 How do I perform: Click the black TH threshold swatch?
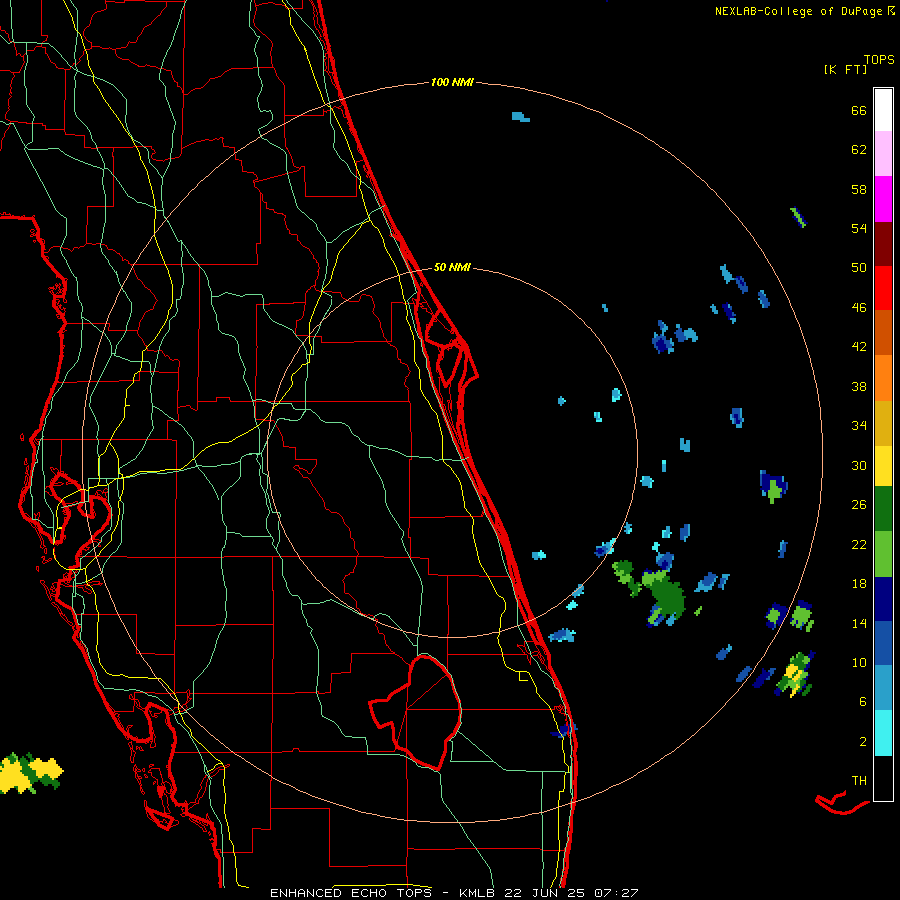883,778
